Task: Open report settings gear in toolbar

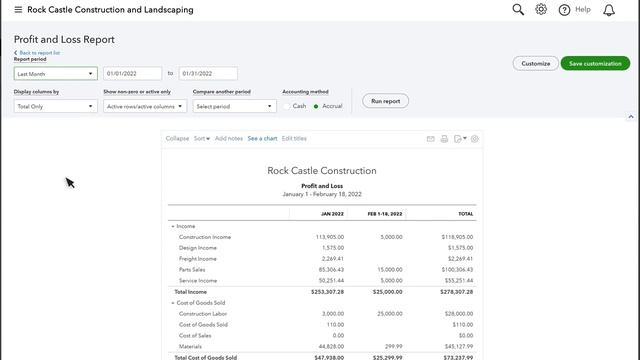Action: [474, 139]
